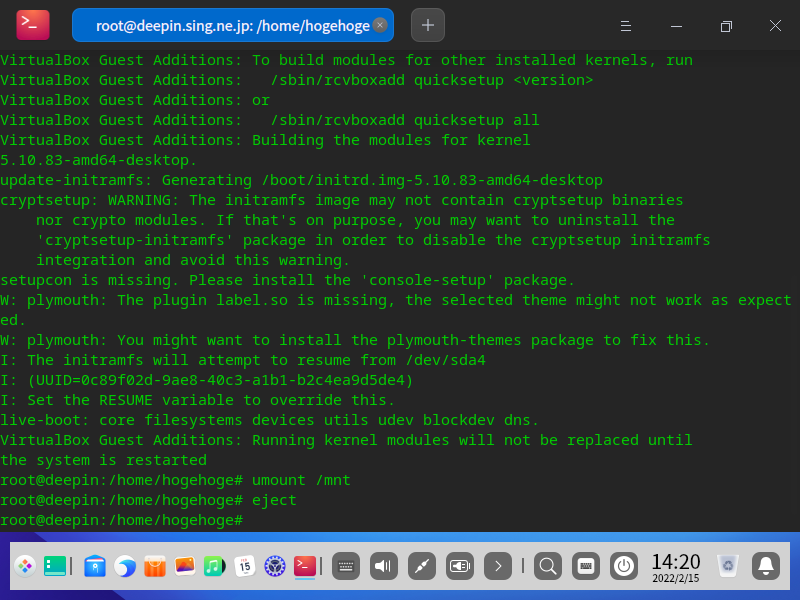Open the trash bin in dock
This screenshot has width=800, height=600.
[x=728, y=566]
